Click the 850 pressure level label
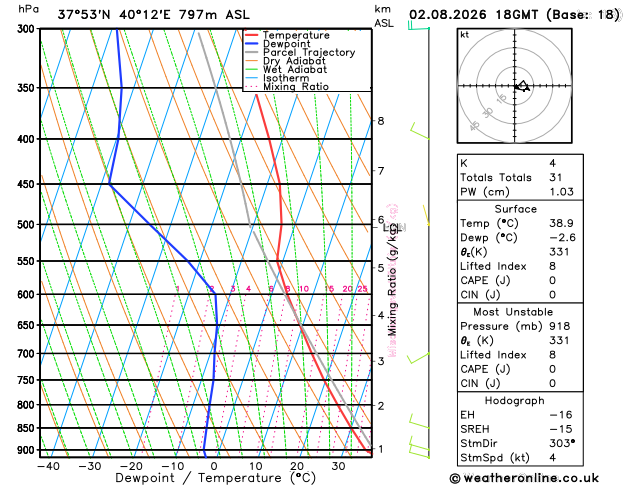 coord(28,428)
